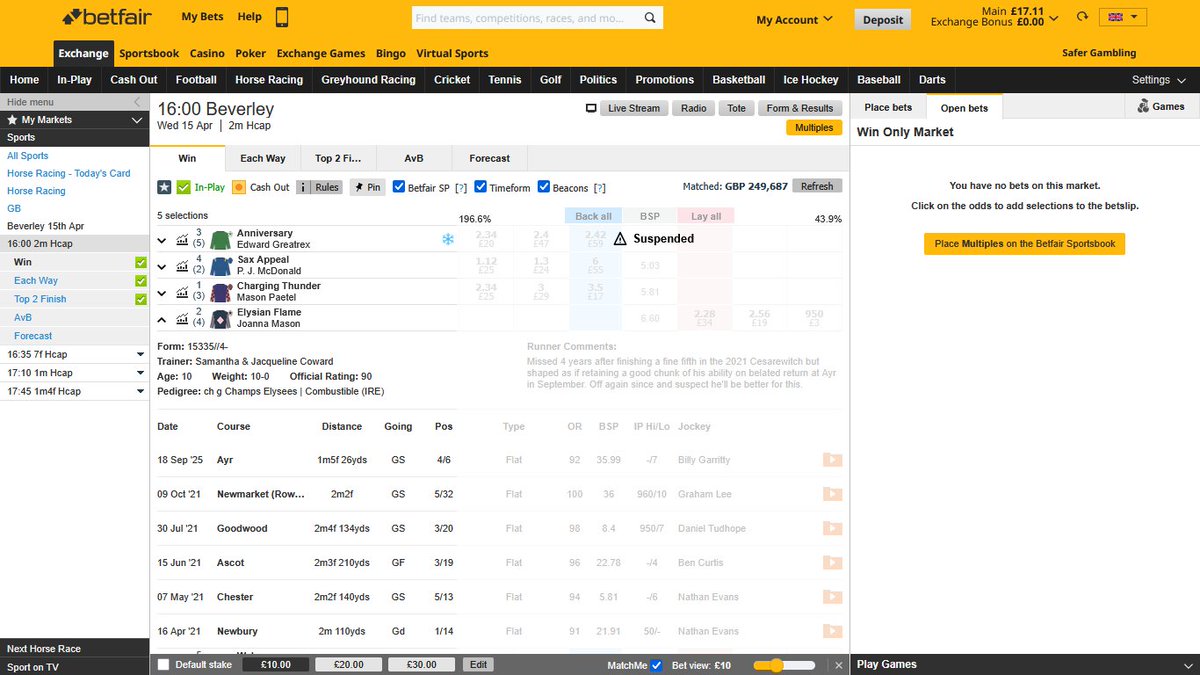Toggle the Cash Out orange indicator

coord(239,187)
